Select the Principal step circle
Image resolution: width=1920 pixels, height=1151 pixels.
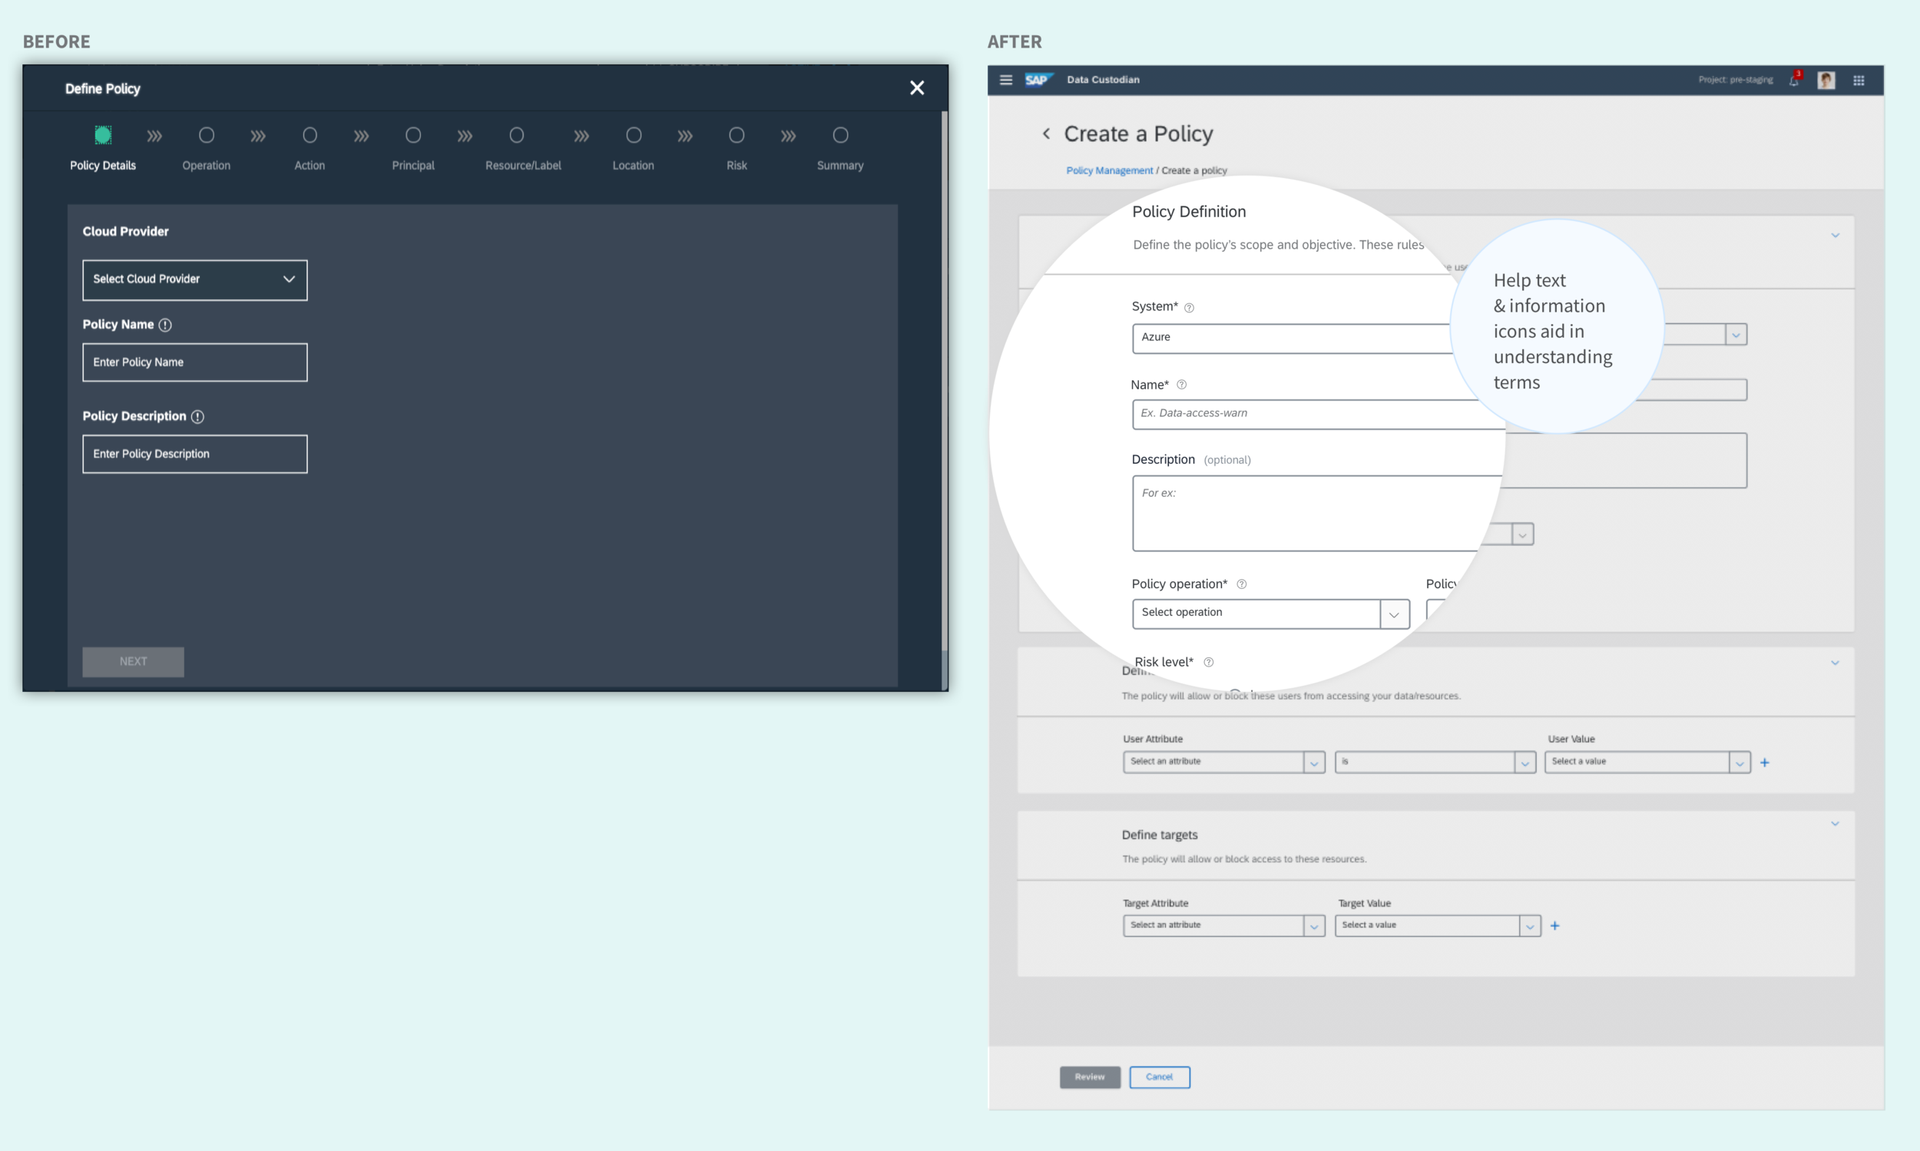413,135
